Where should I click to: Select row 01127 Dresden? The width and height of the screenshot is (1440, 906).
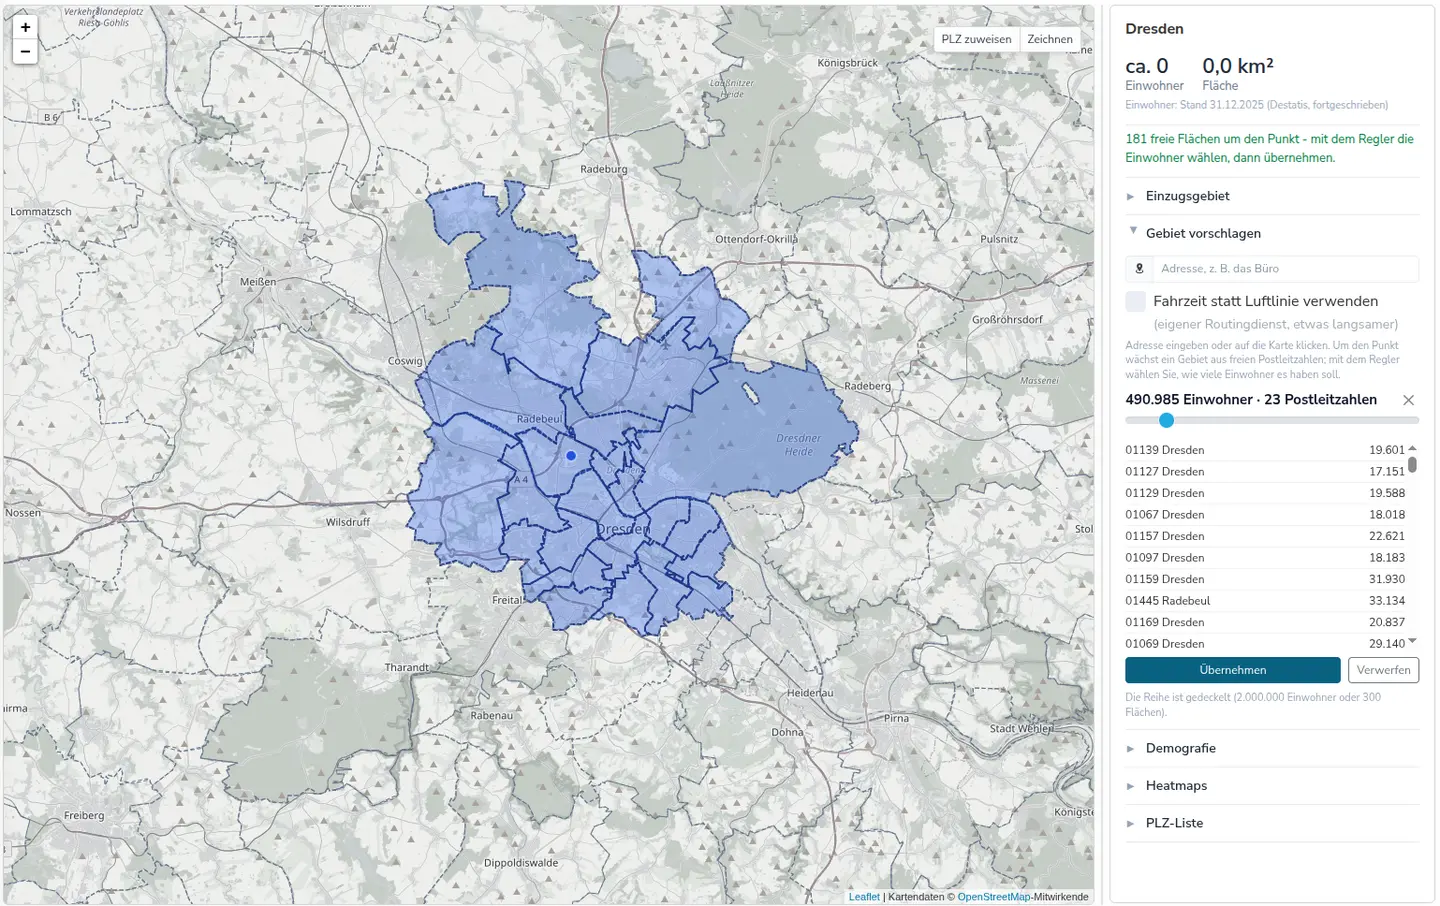coord(1265,472)
